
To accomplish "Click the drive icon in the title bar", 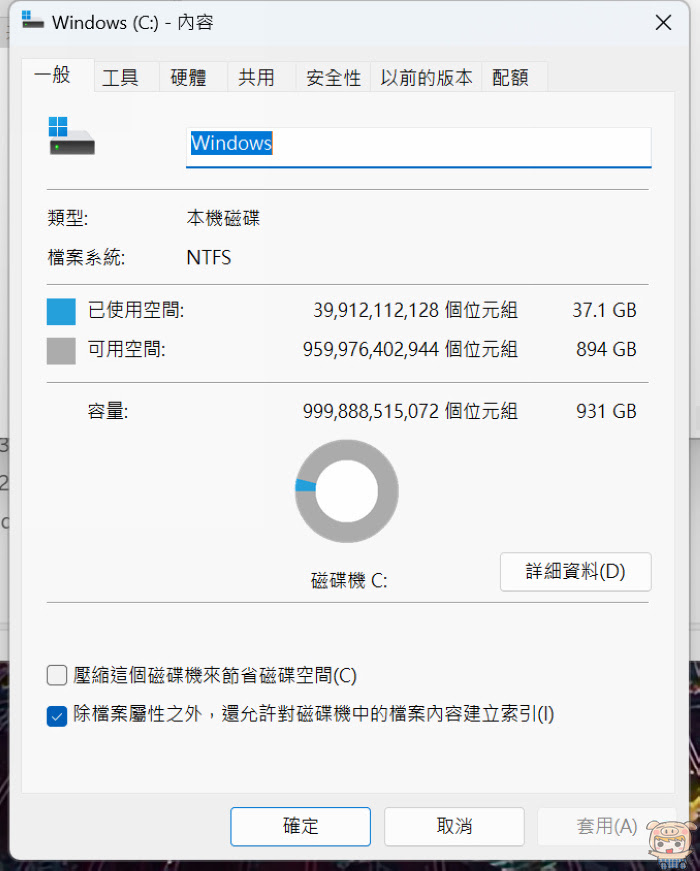I will 32,20.
